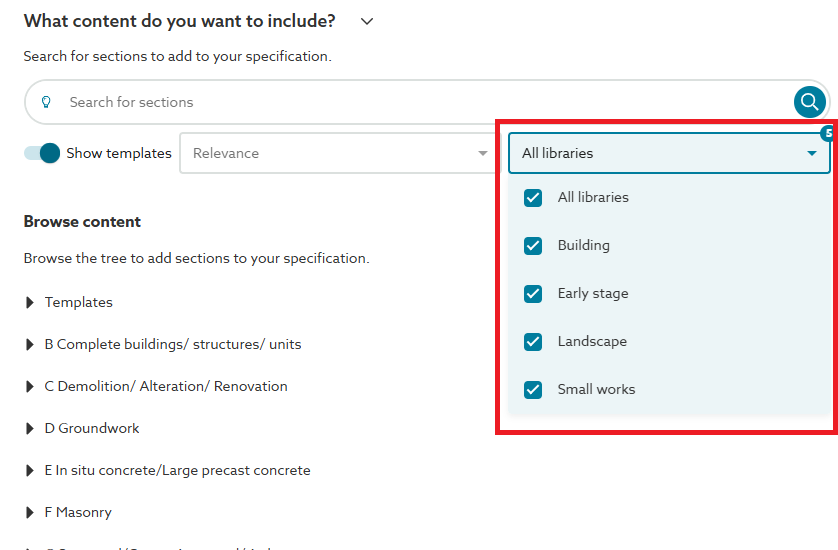Viewport: 838px width, 550px height.
Task: Expand the F Masonry arrow
Action: (31, 513)
